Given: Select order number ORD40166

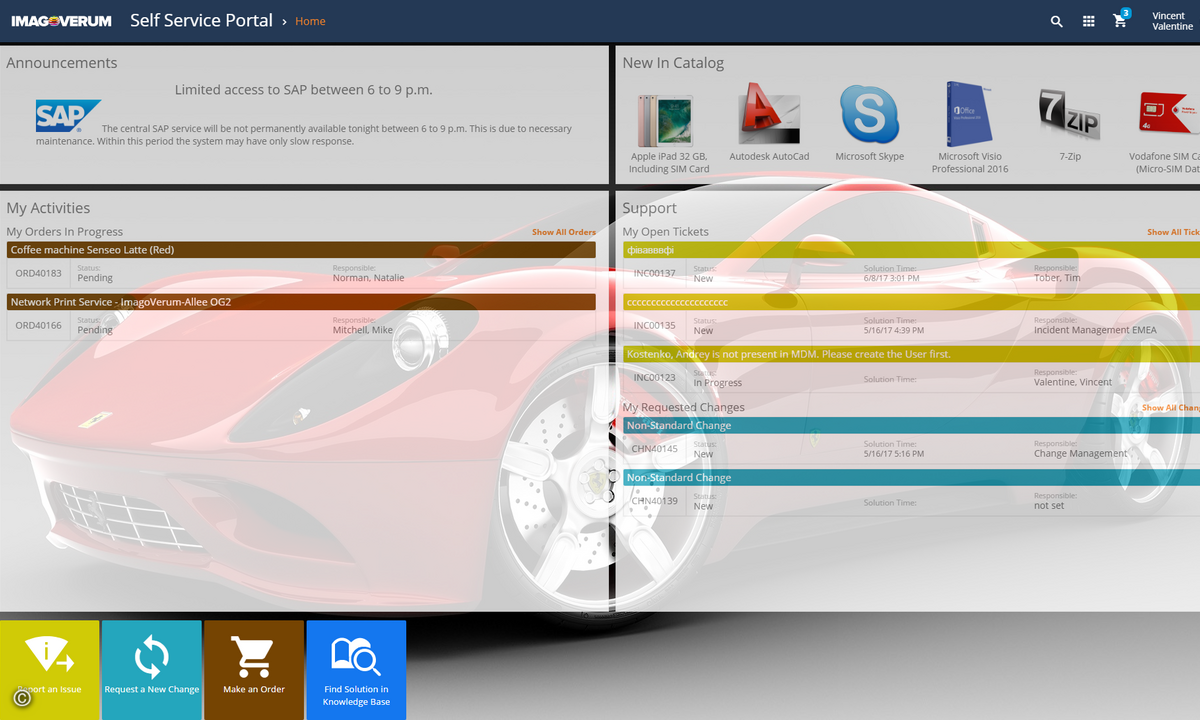Looking at the screenshot, I should coord(39,325).
